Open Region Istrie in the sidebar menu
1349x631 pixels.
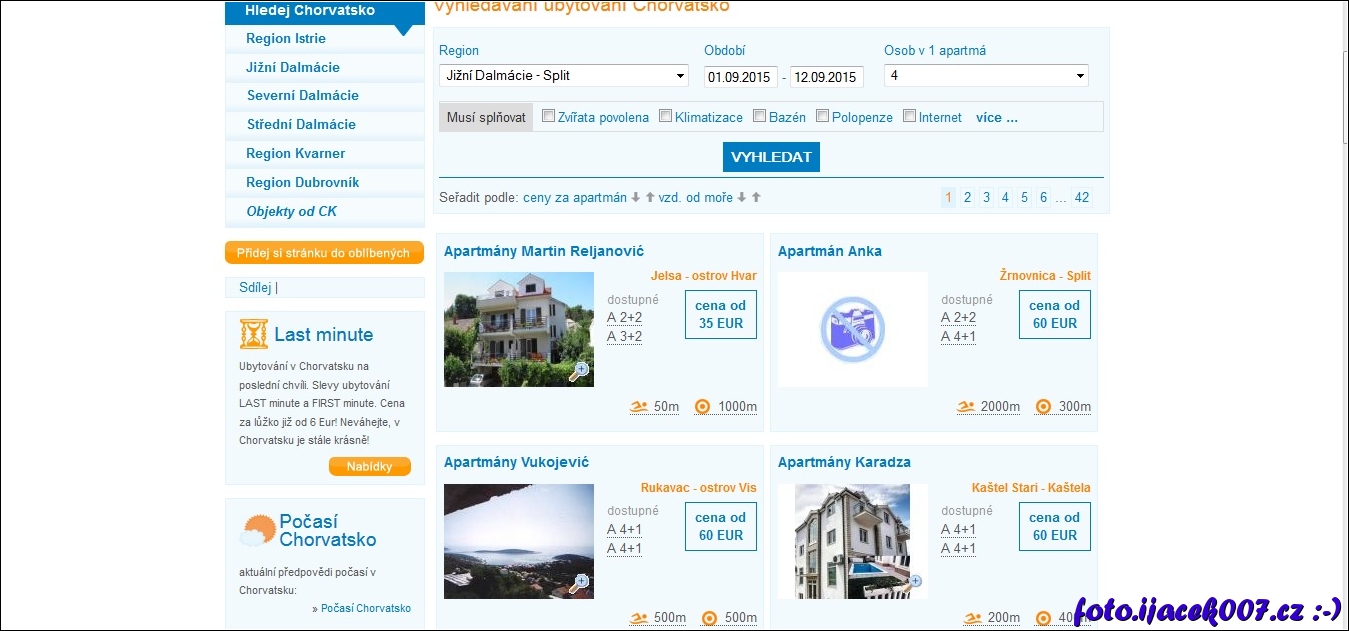coord(286,39)
